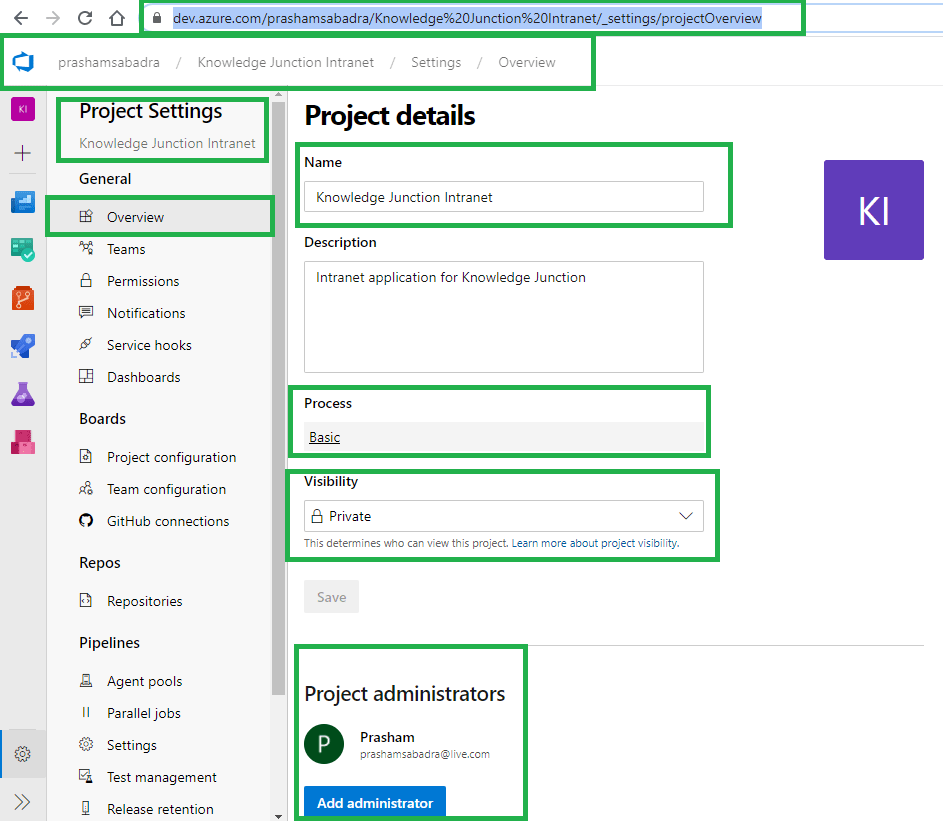The width and height of the screenshot is (943, 821).
Task: Open prashamsabadra breadcrumb link
Action: coord(109,63)
